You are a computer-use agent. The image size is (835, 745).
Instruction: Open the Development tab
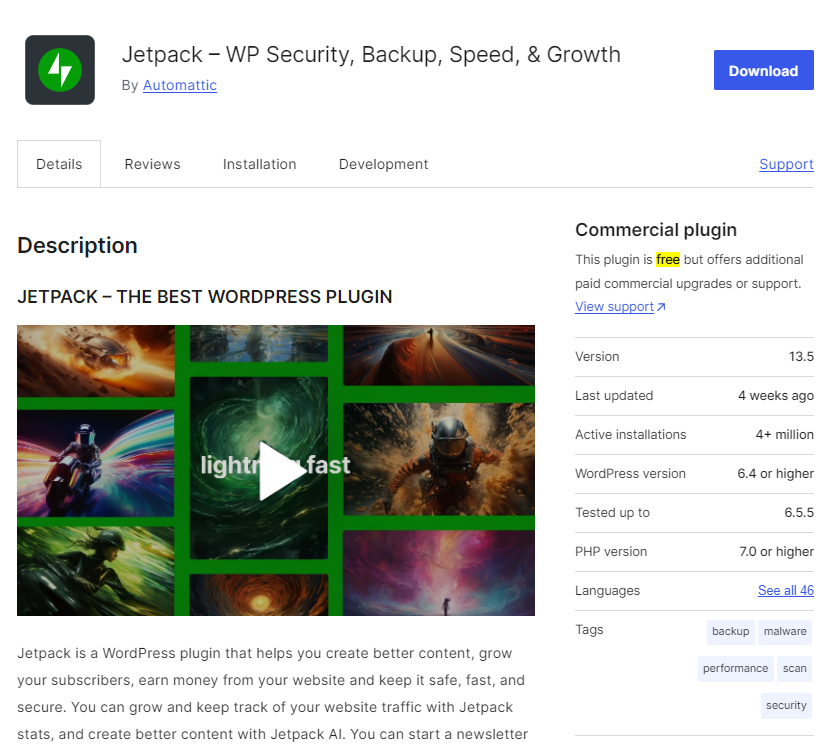[383, 164]
